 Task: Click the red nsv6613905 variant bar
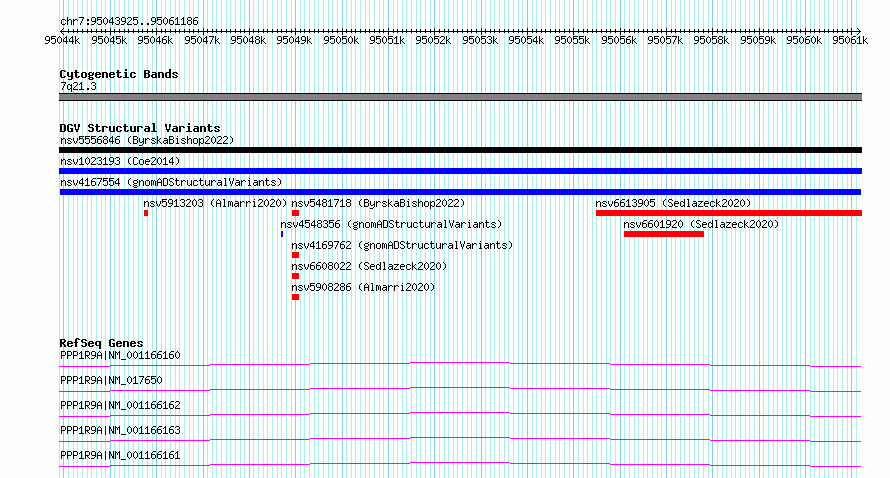(729, 213)
